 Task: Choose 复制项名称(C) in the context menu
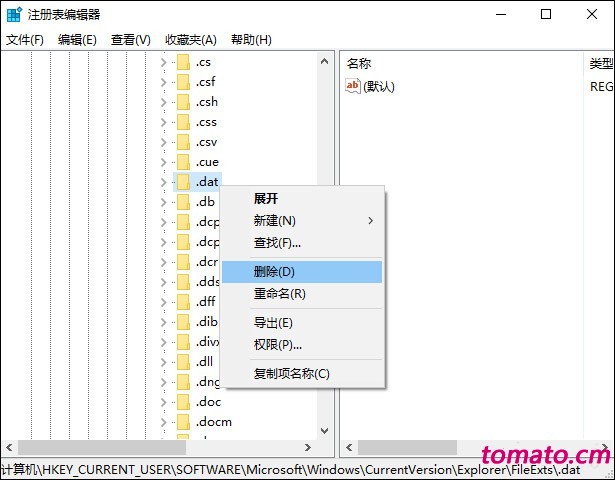coord(302,374)
